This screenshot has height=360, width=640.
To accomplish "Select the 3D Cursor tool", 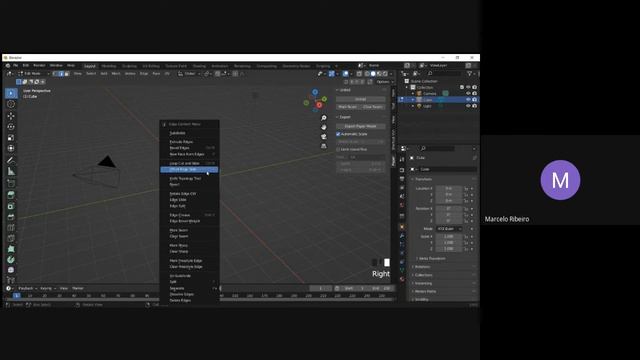I will 11,104.
